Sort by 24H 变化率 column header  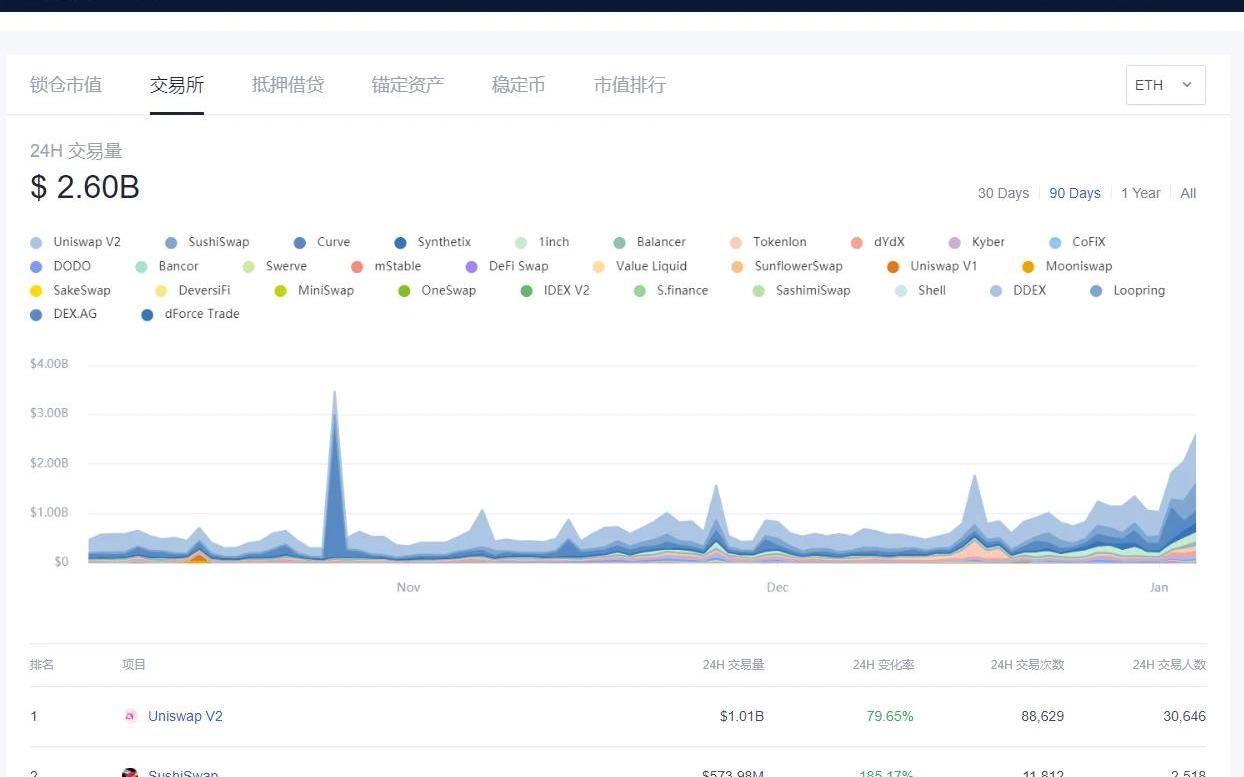pyautogui.click(x=883, y=665)
